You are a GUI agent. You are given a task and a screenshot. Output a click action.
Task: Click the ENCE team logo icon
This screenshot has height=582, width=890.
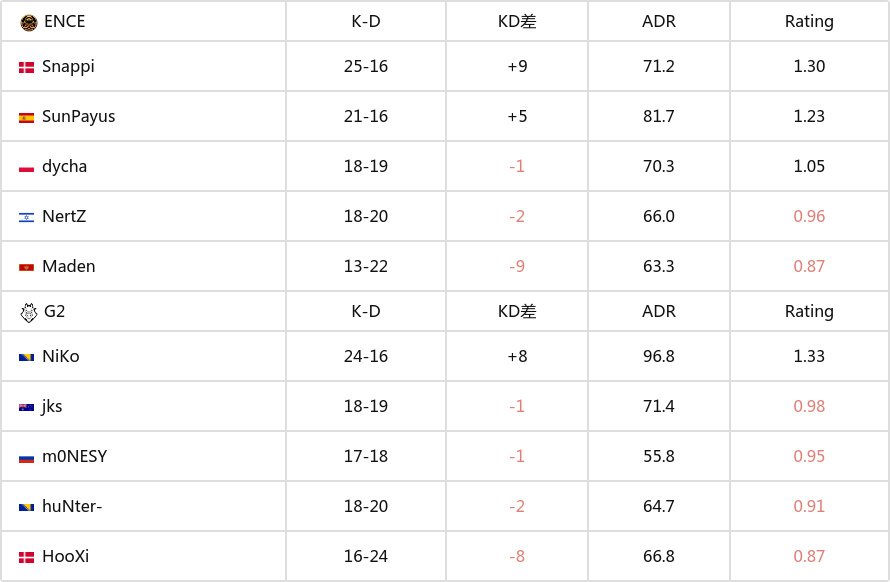[x=28, y=22]
